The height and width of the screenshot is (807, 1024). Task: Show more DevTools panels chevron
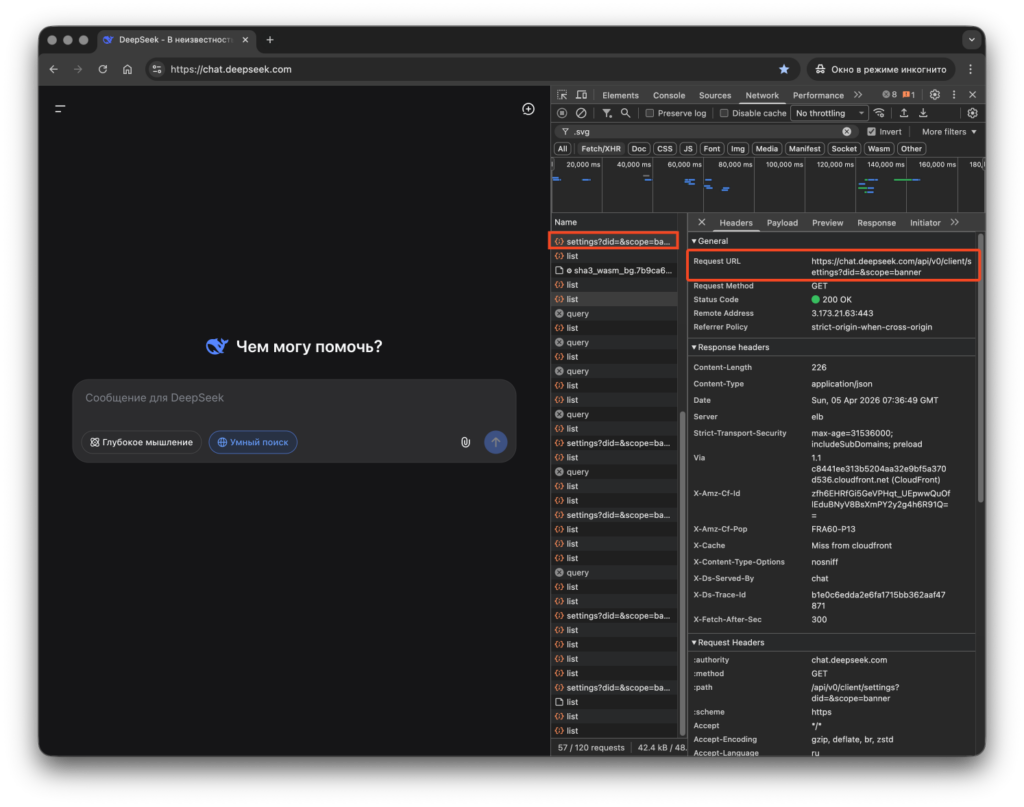coord(858,95)
